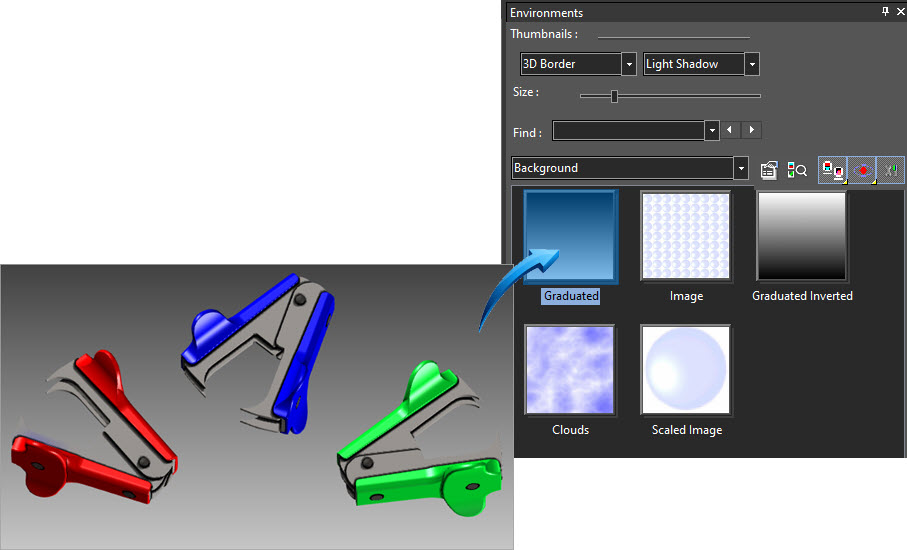Click the Image label text

tap(687, 296)
